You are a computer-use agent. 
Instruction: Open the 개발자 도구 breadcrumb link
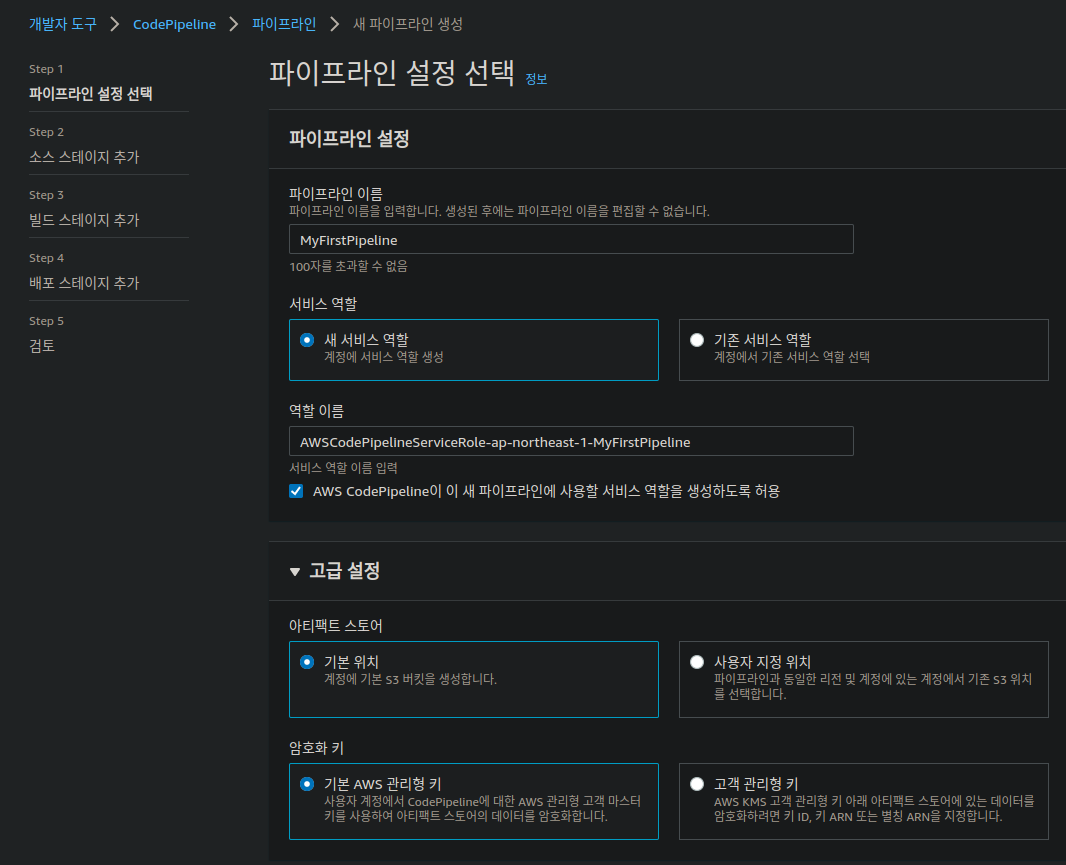point(63,24)
